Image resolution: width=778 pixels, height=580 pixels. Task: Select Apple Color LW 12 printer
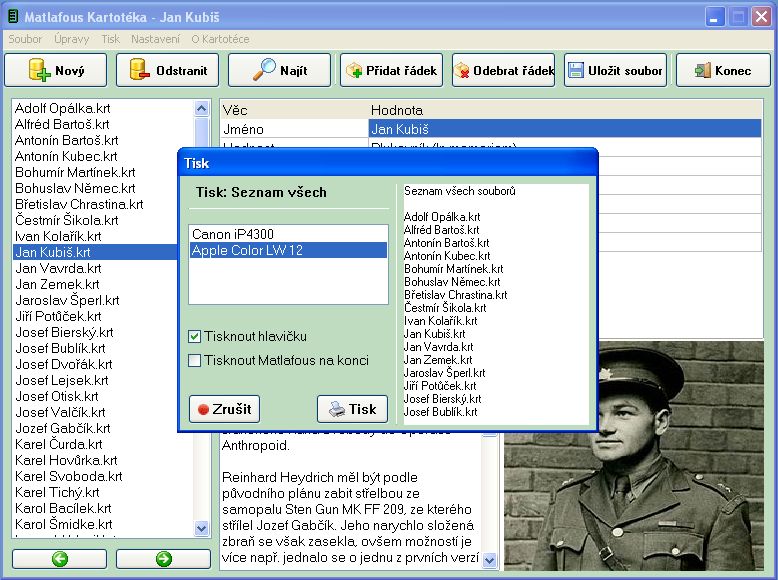[288, 250]
